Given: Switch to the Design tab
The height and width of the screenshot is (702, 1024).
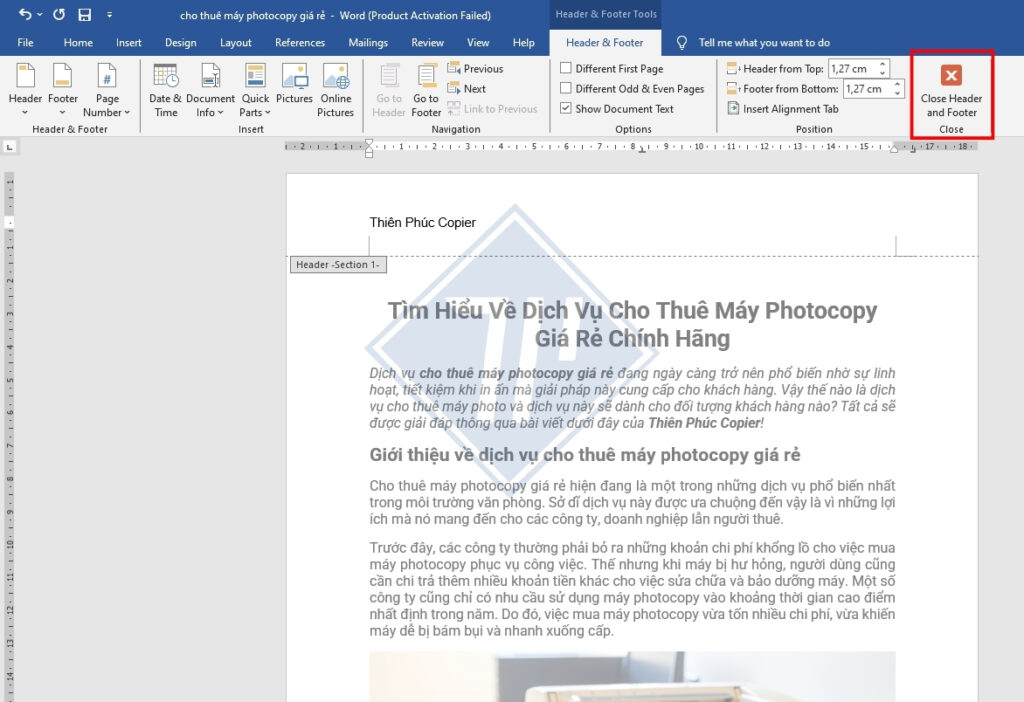Looking at the screenshot, I should click(180, 42).
